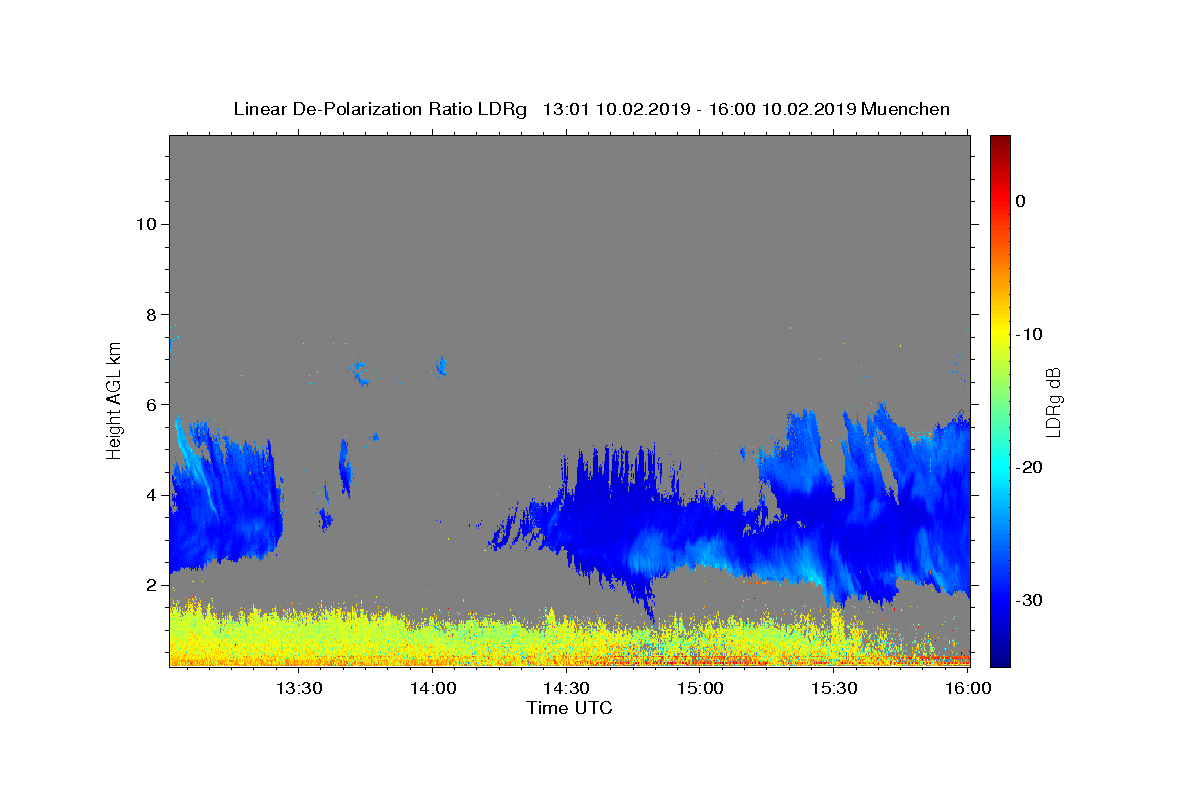The height and width of the screenshot is (800, 1200).
Task: Click the height tick label 8
Action: click(151, 314)
